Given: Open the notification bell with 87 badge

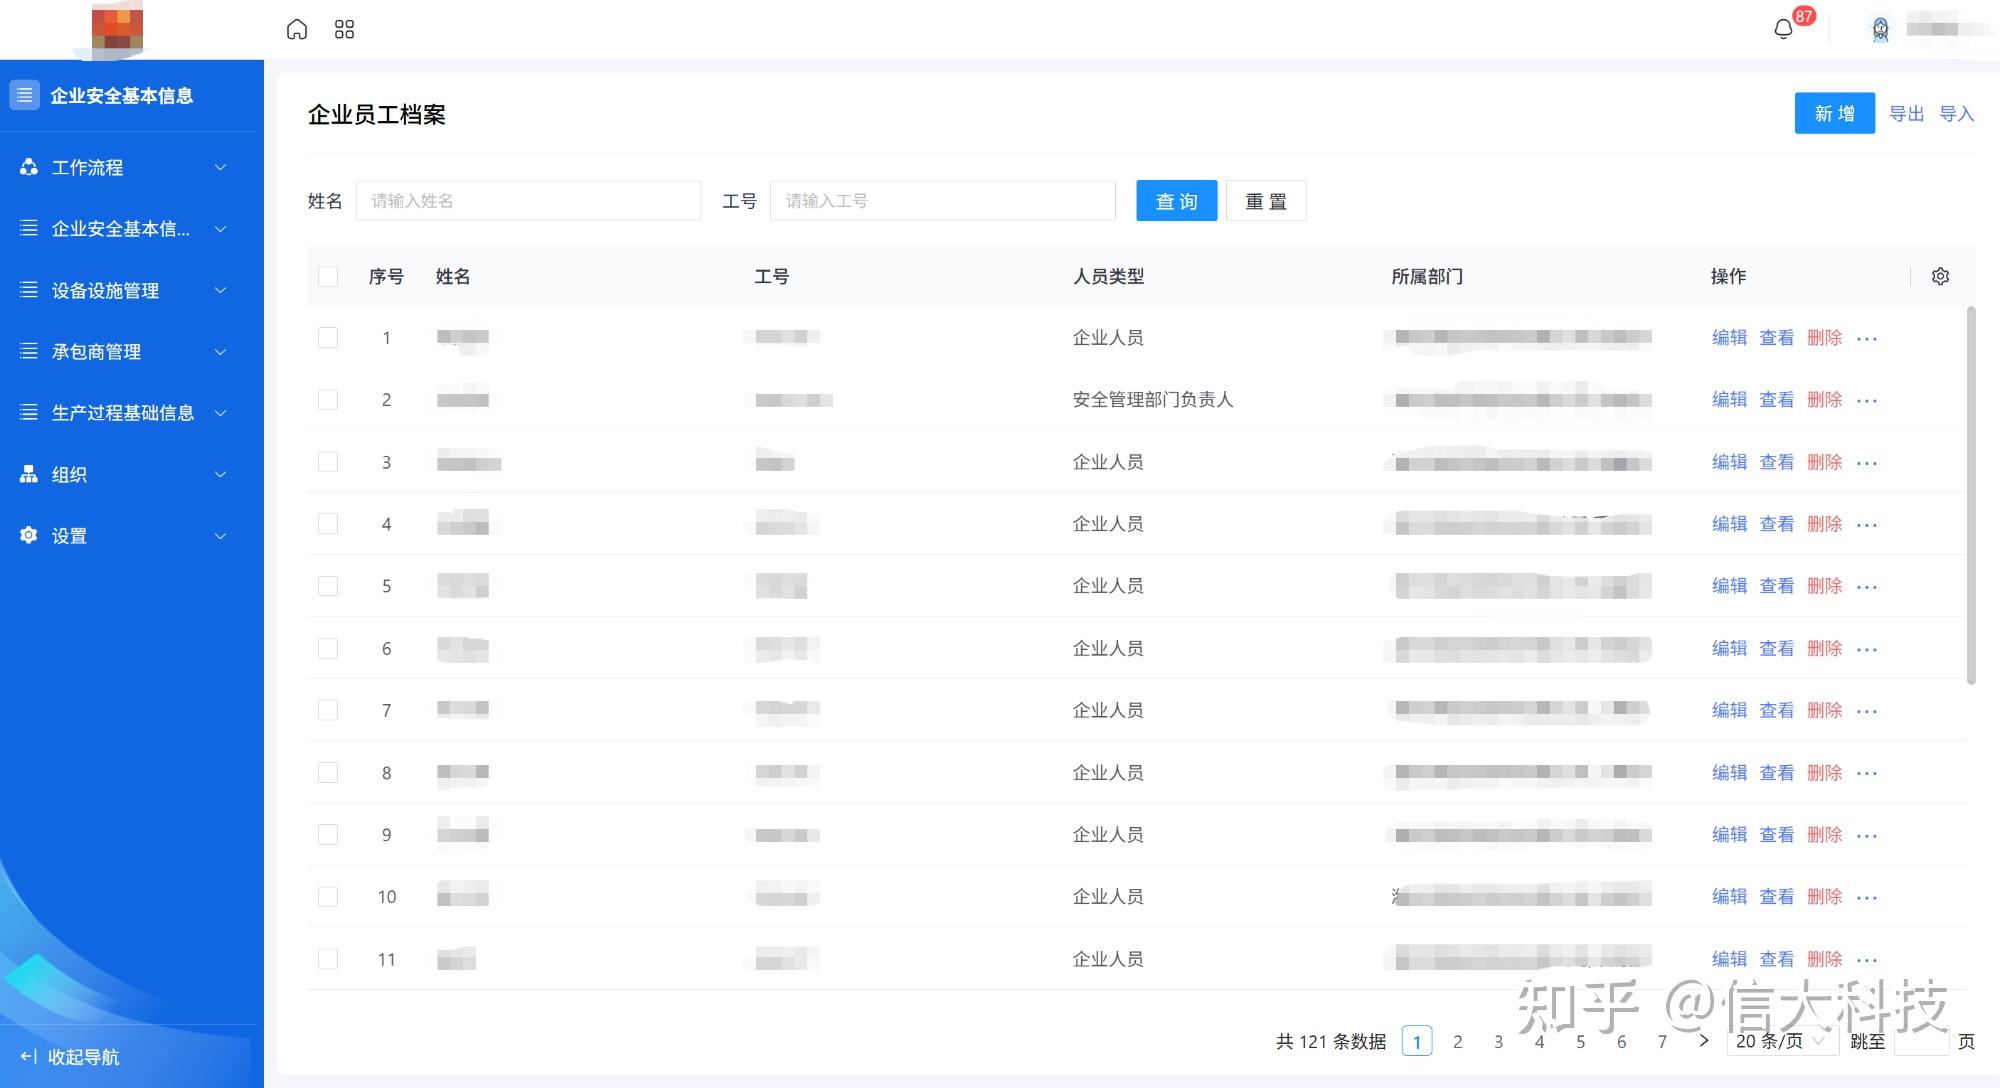Looking at the screenshot, I should tap(1783, 29).
